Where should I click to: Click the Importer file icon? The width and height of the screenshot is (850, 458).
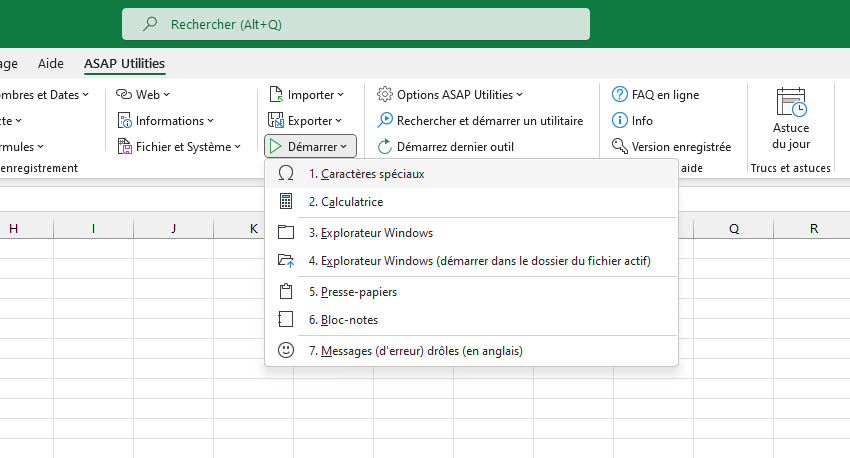pyautogui.click(x=276, y=94)
